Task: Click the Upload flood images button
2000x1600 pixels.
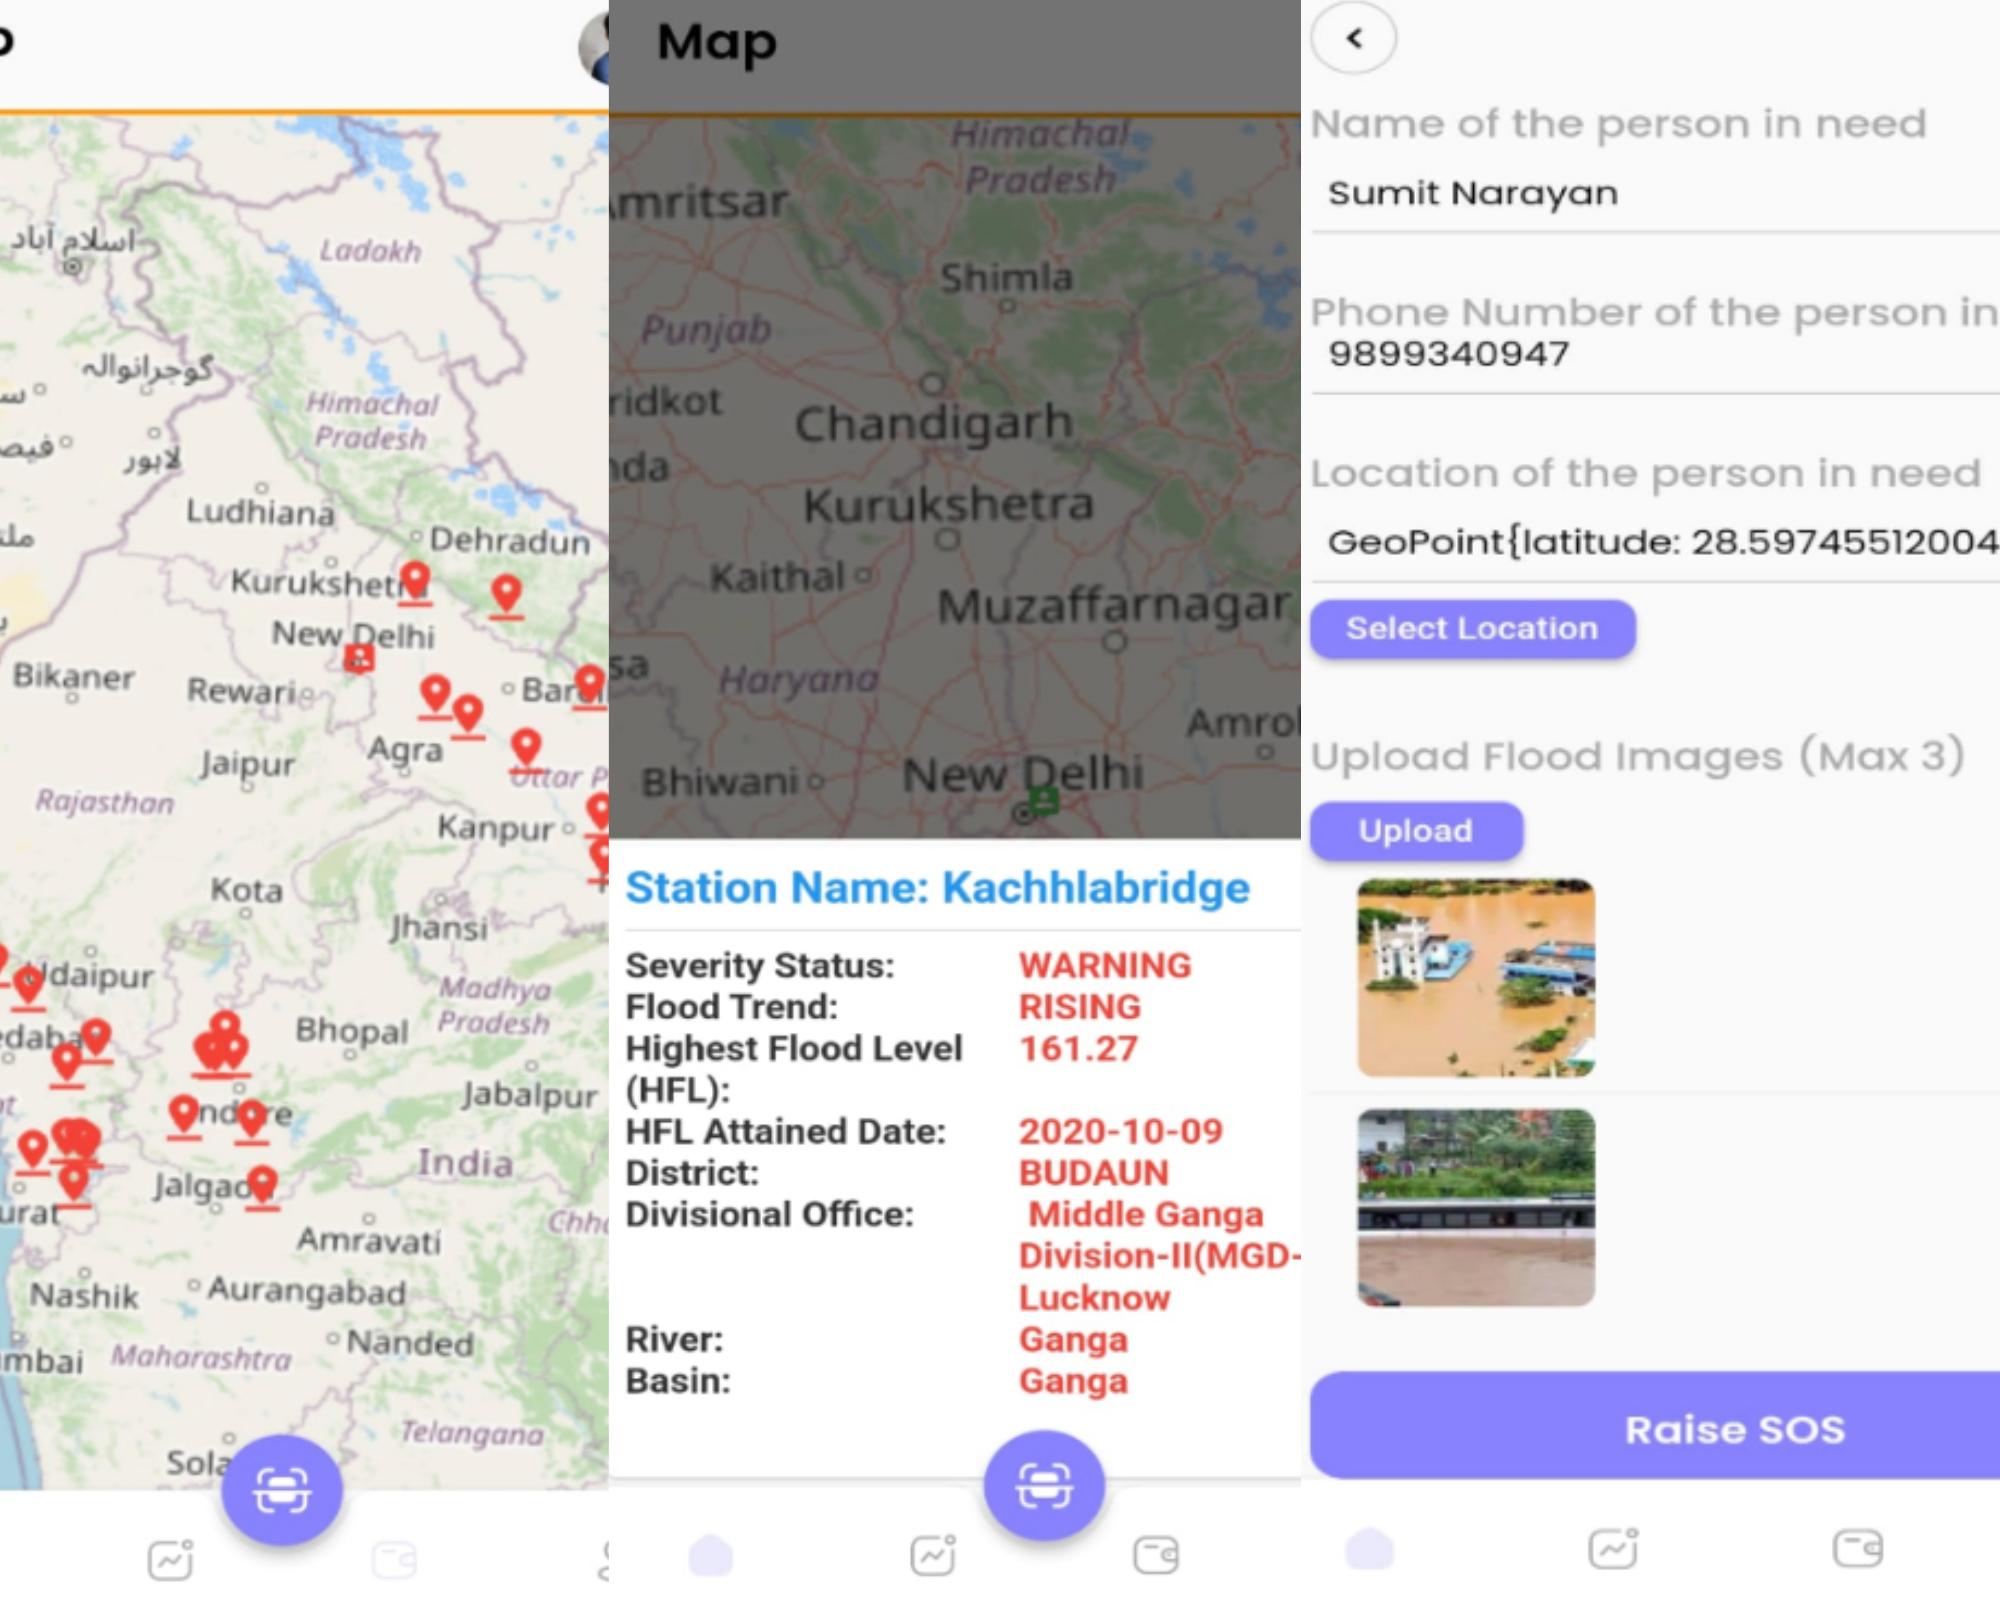Action: (1415, 831)
